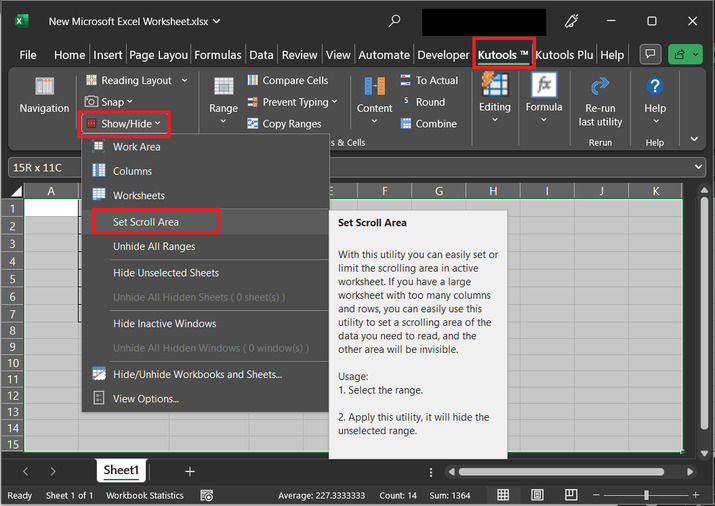
Task: Open Kutools Help question mark icon
Action: coord(655,87)
